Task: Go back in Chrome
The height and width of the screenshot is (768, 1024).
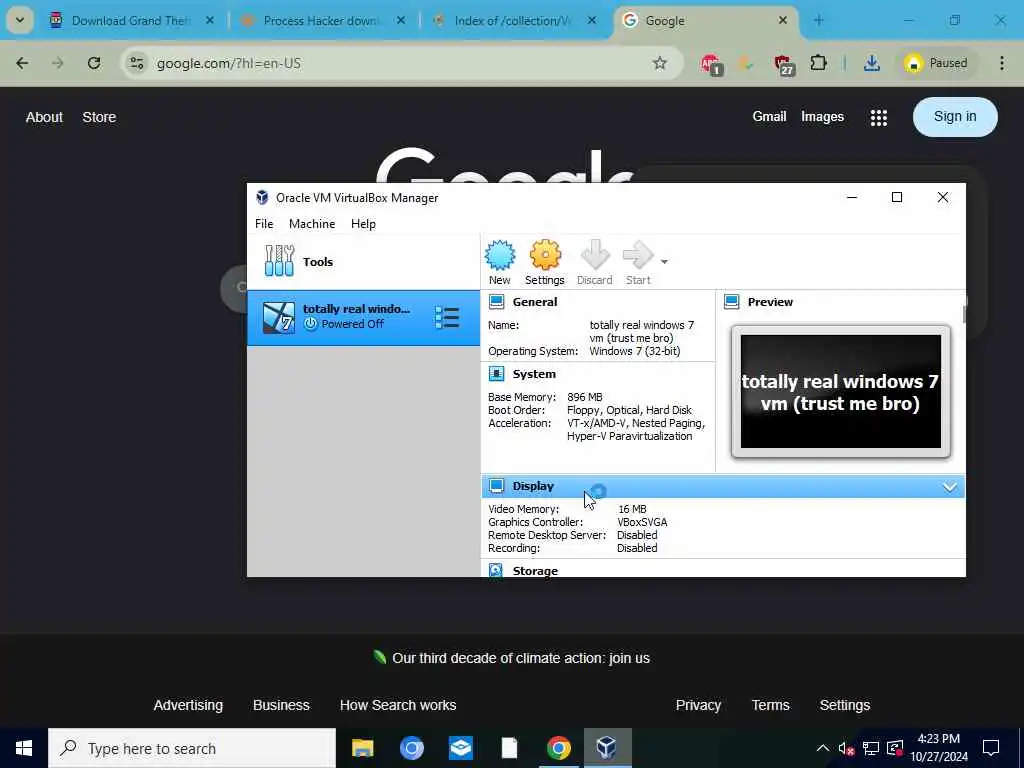Action: [x=22, y=63]
